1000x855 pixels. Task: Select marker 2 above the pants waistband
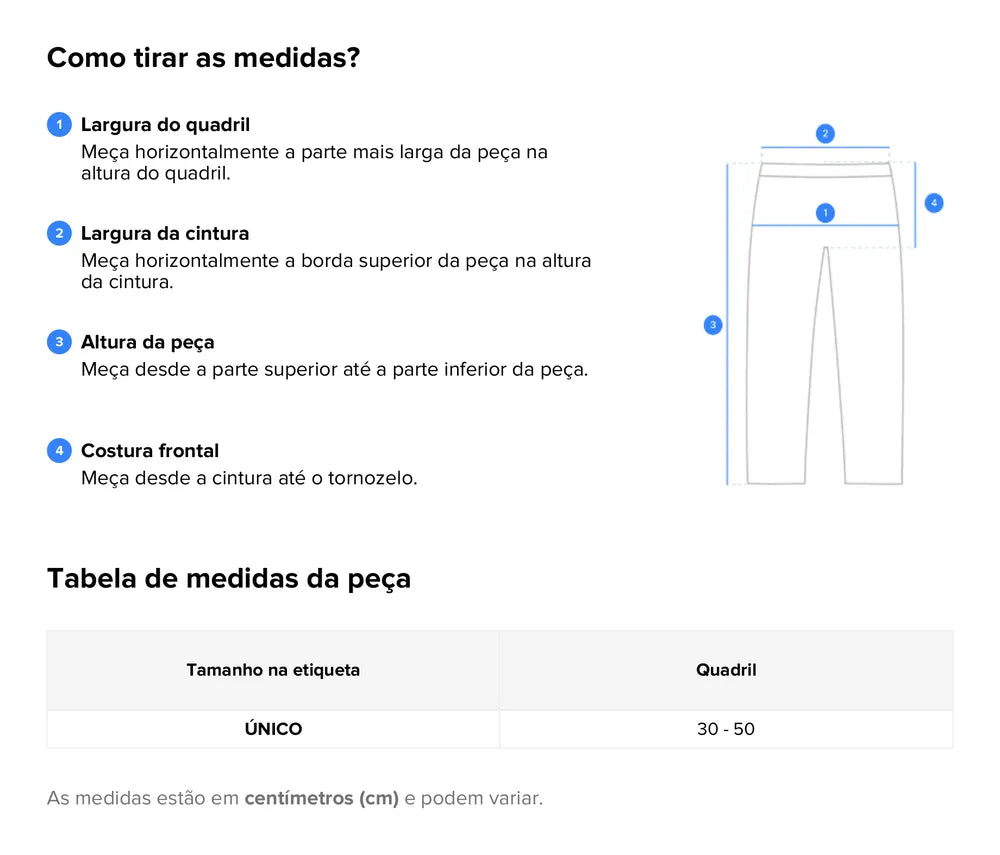click(825, 133)
